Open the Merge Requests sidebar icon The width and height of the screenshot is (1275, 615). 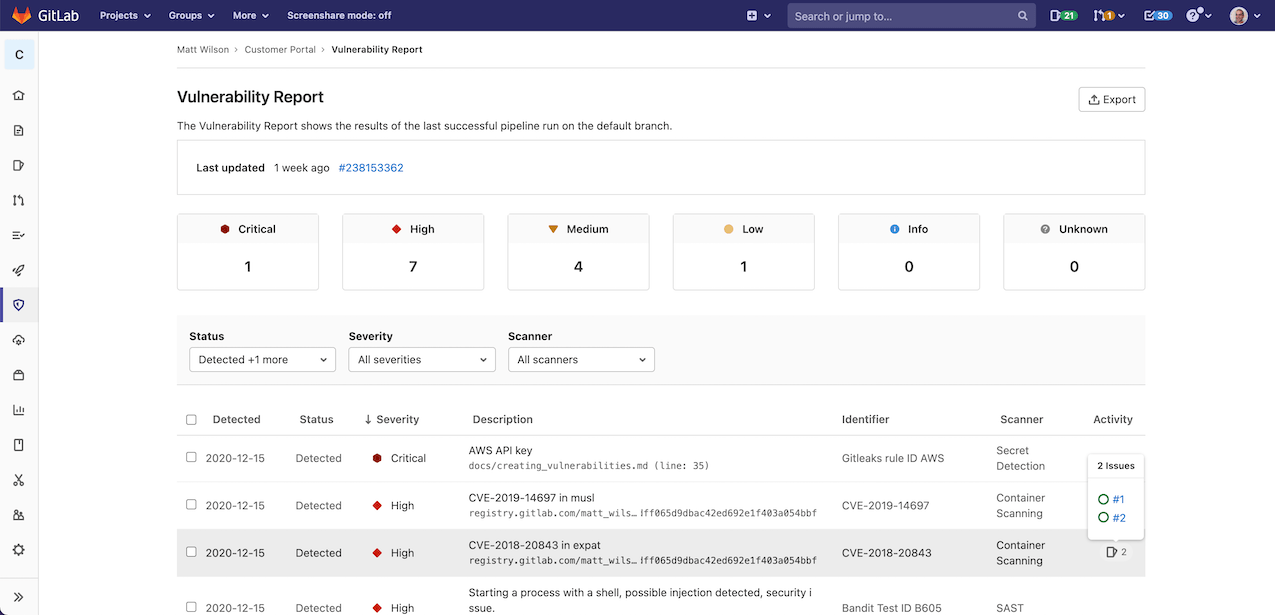coord(18,200)
